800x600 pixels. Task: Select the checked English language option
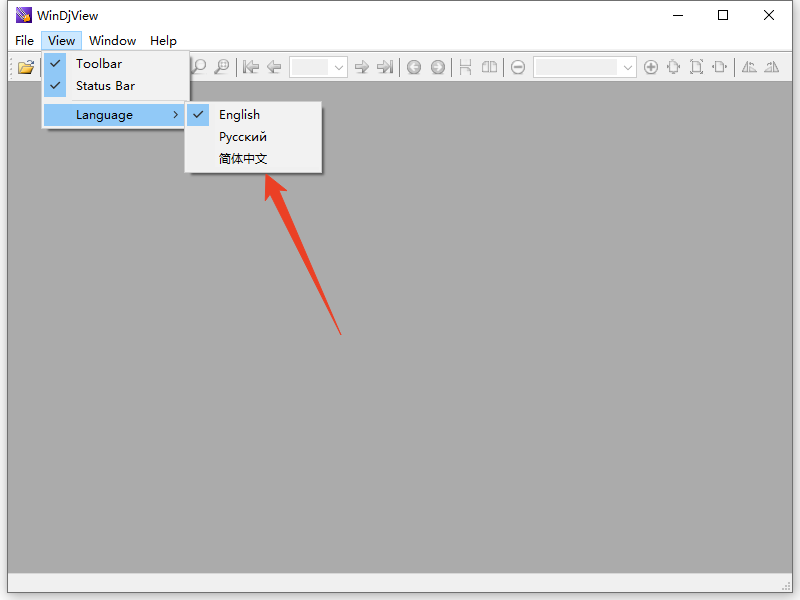(x=239, y=115)
